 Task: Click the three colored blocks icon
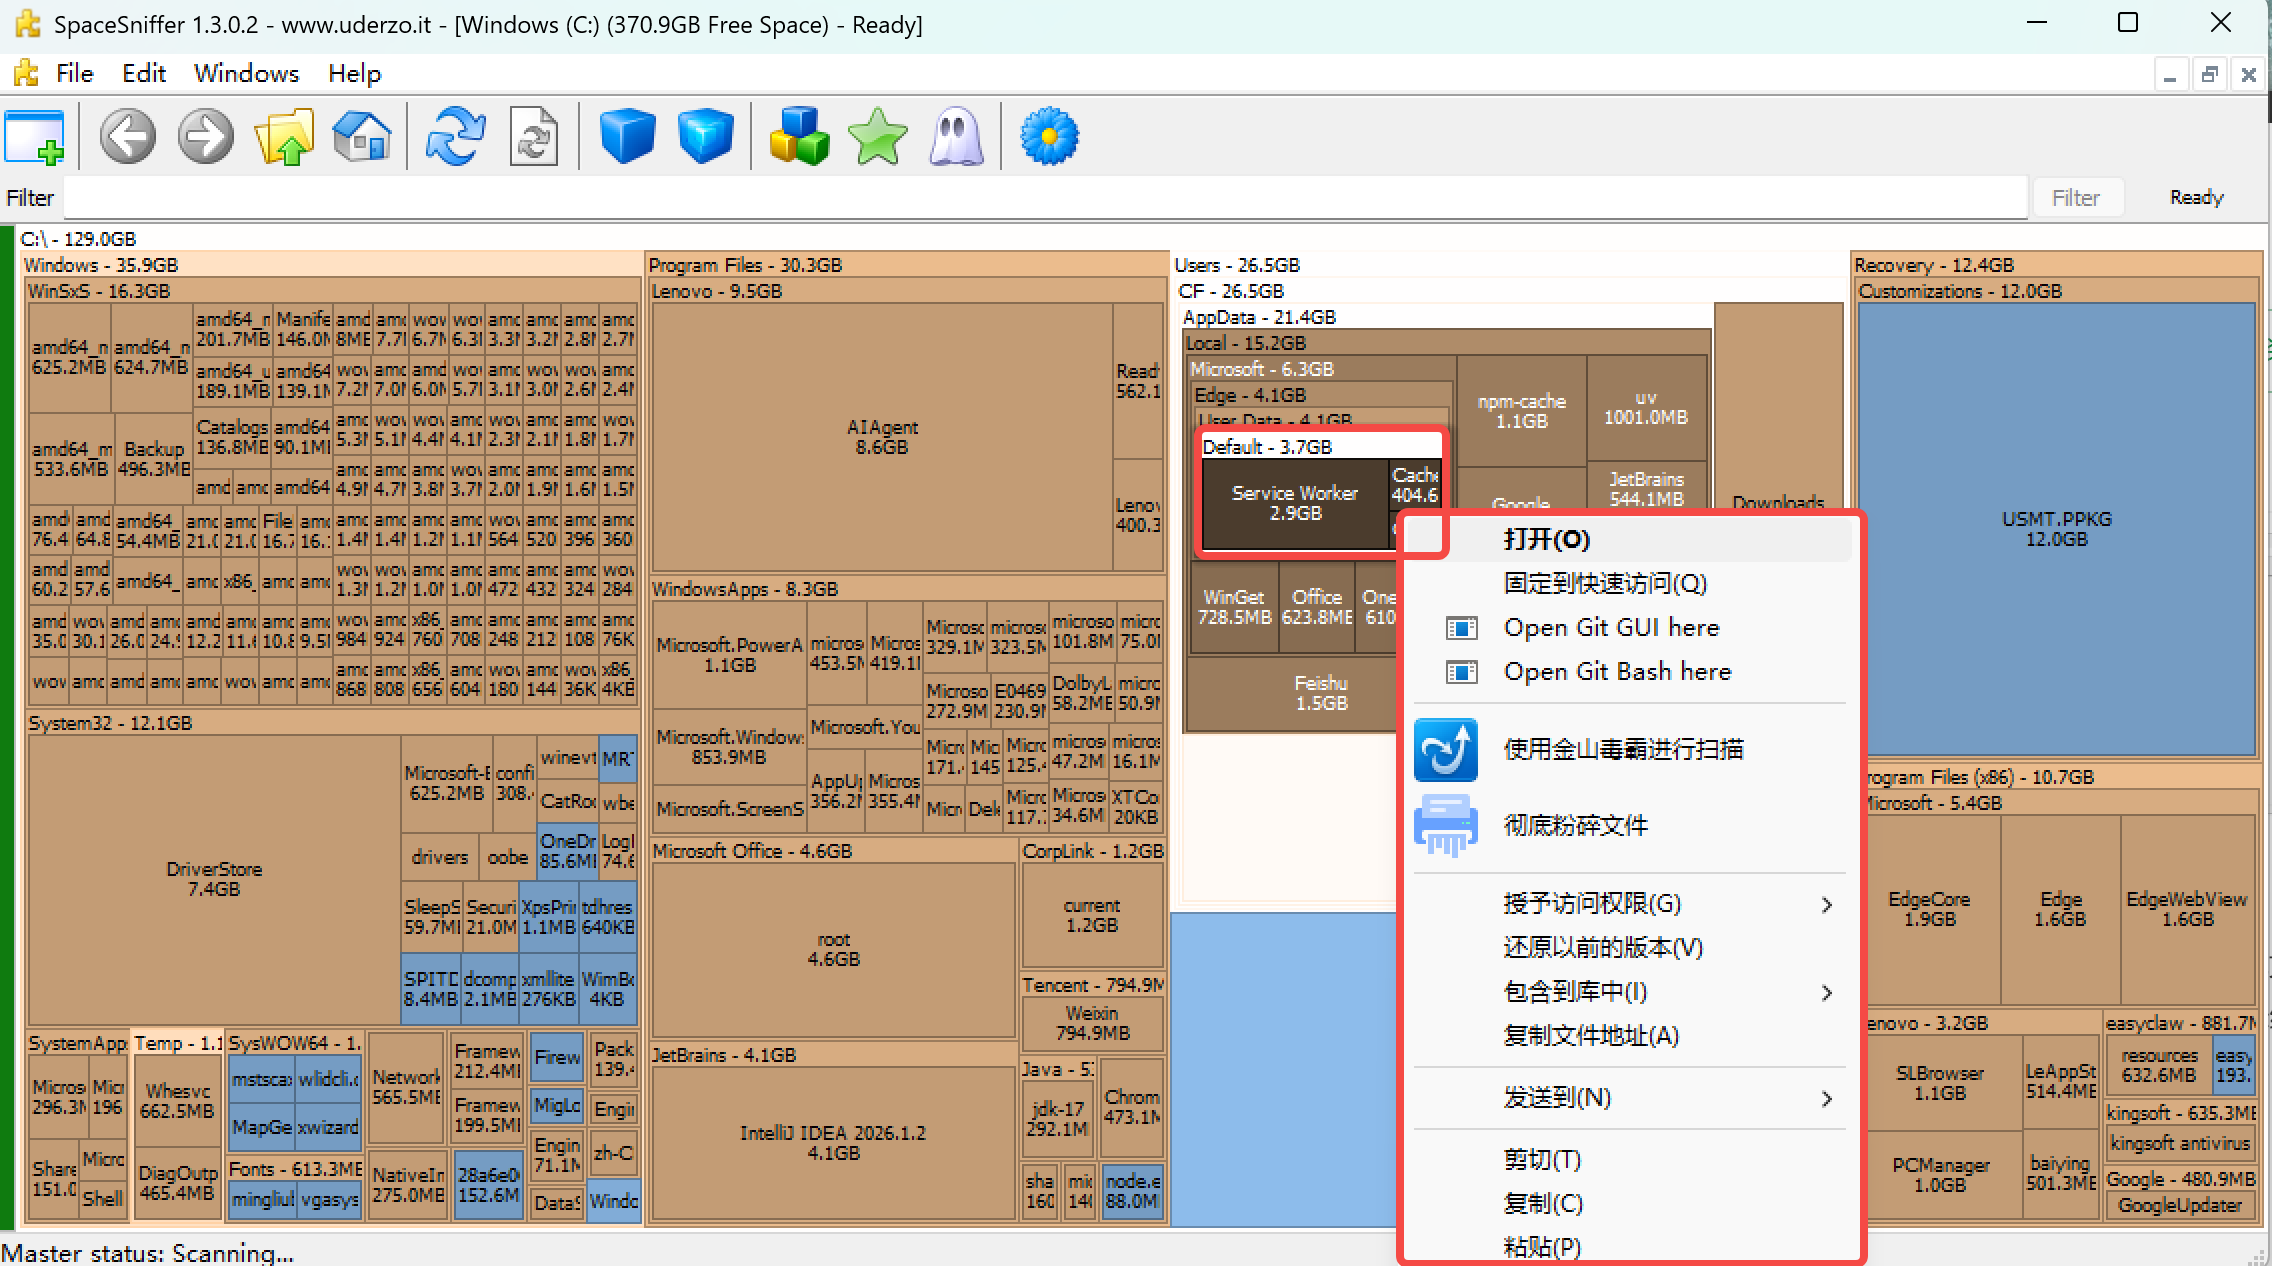coord(799,137)
